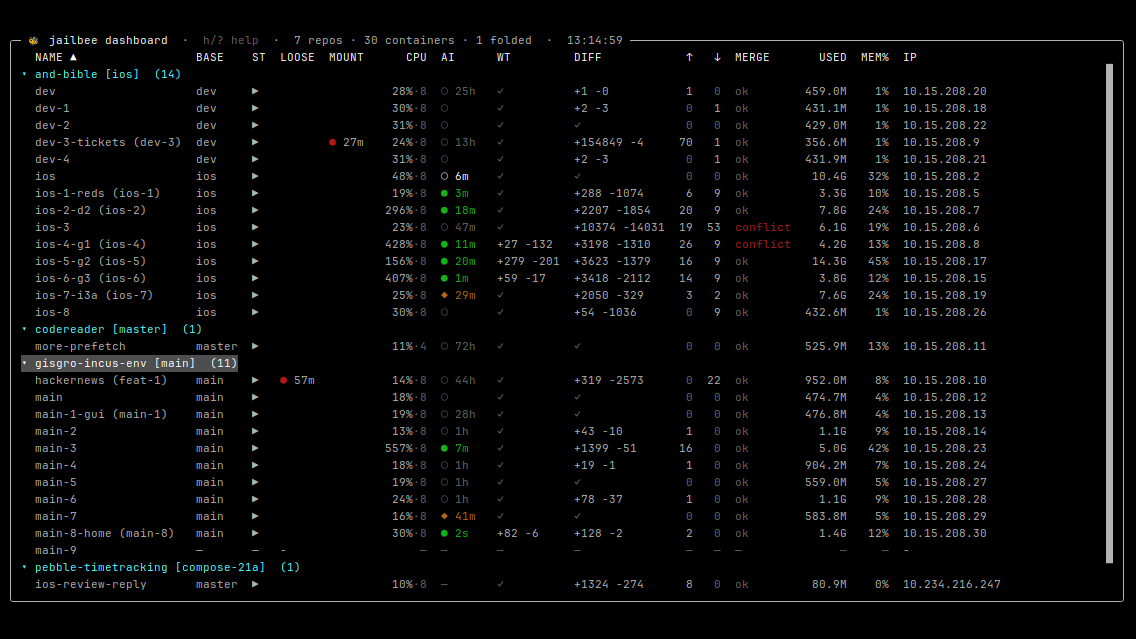Screen dimensions: 1136x639
Task: Click the orange diamond AI marker for main-7
Action: [444, 517]
